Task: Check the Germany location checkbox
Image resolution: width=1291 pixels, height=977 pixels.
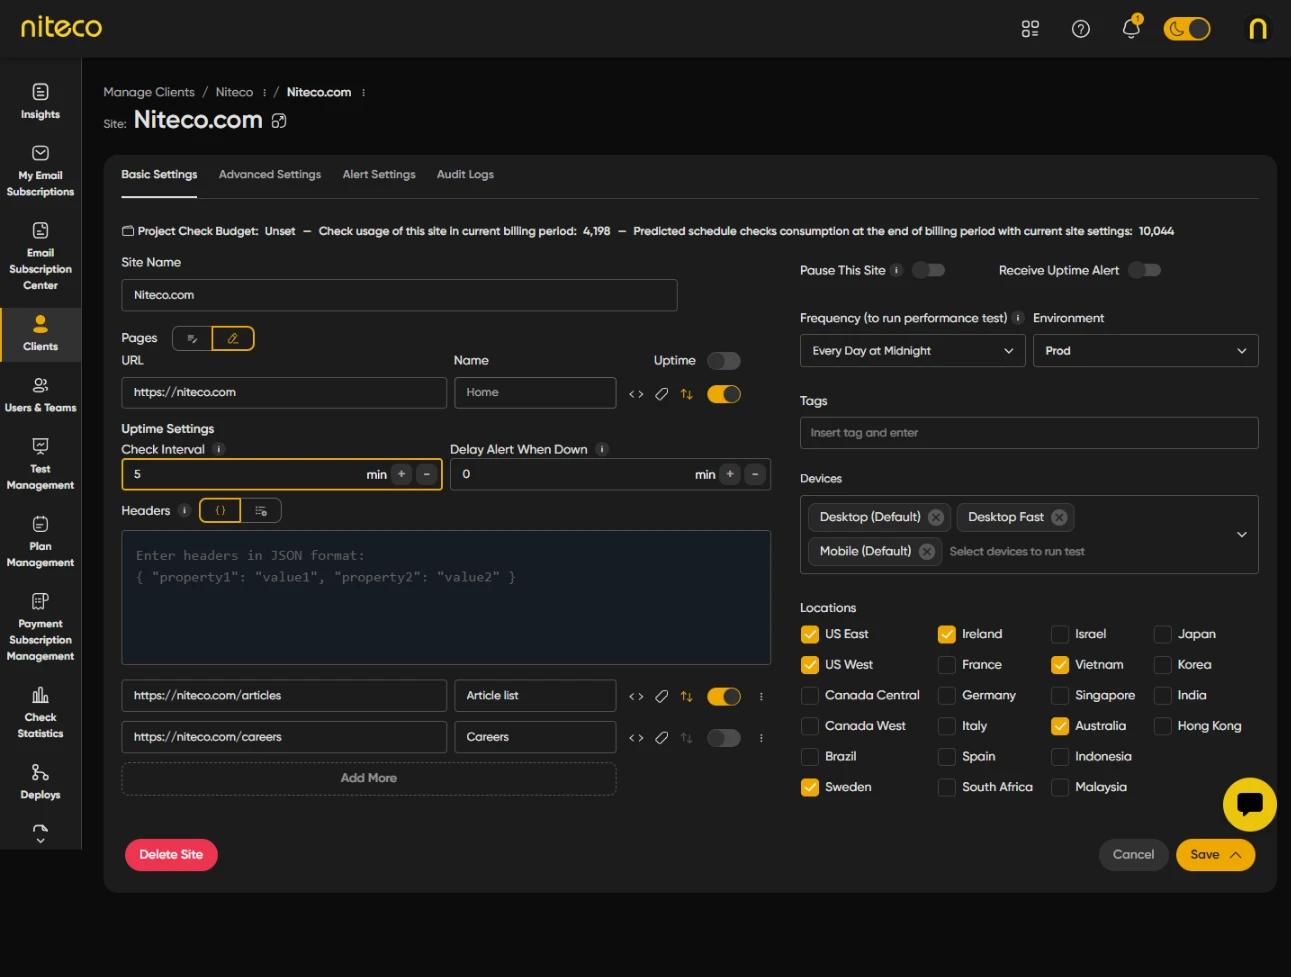Action: pos(946,696)
